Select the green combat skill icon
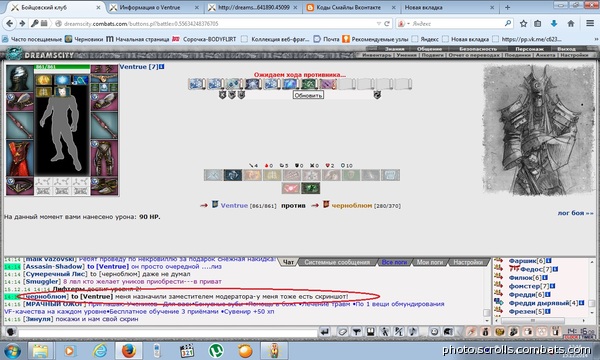 310,188
